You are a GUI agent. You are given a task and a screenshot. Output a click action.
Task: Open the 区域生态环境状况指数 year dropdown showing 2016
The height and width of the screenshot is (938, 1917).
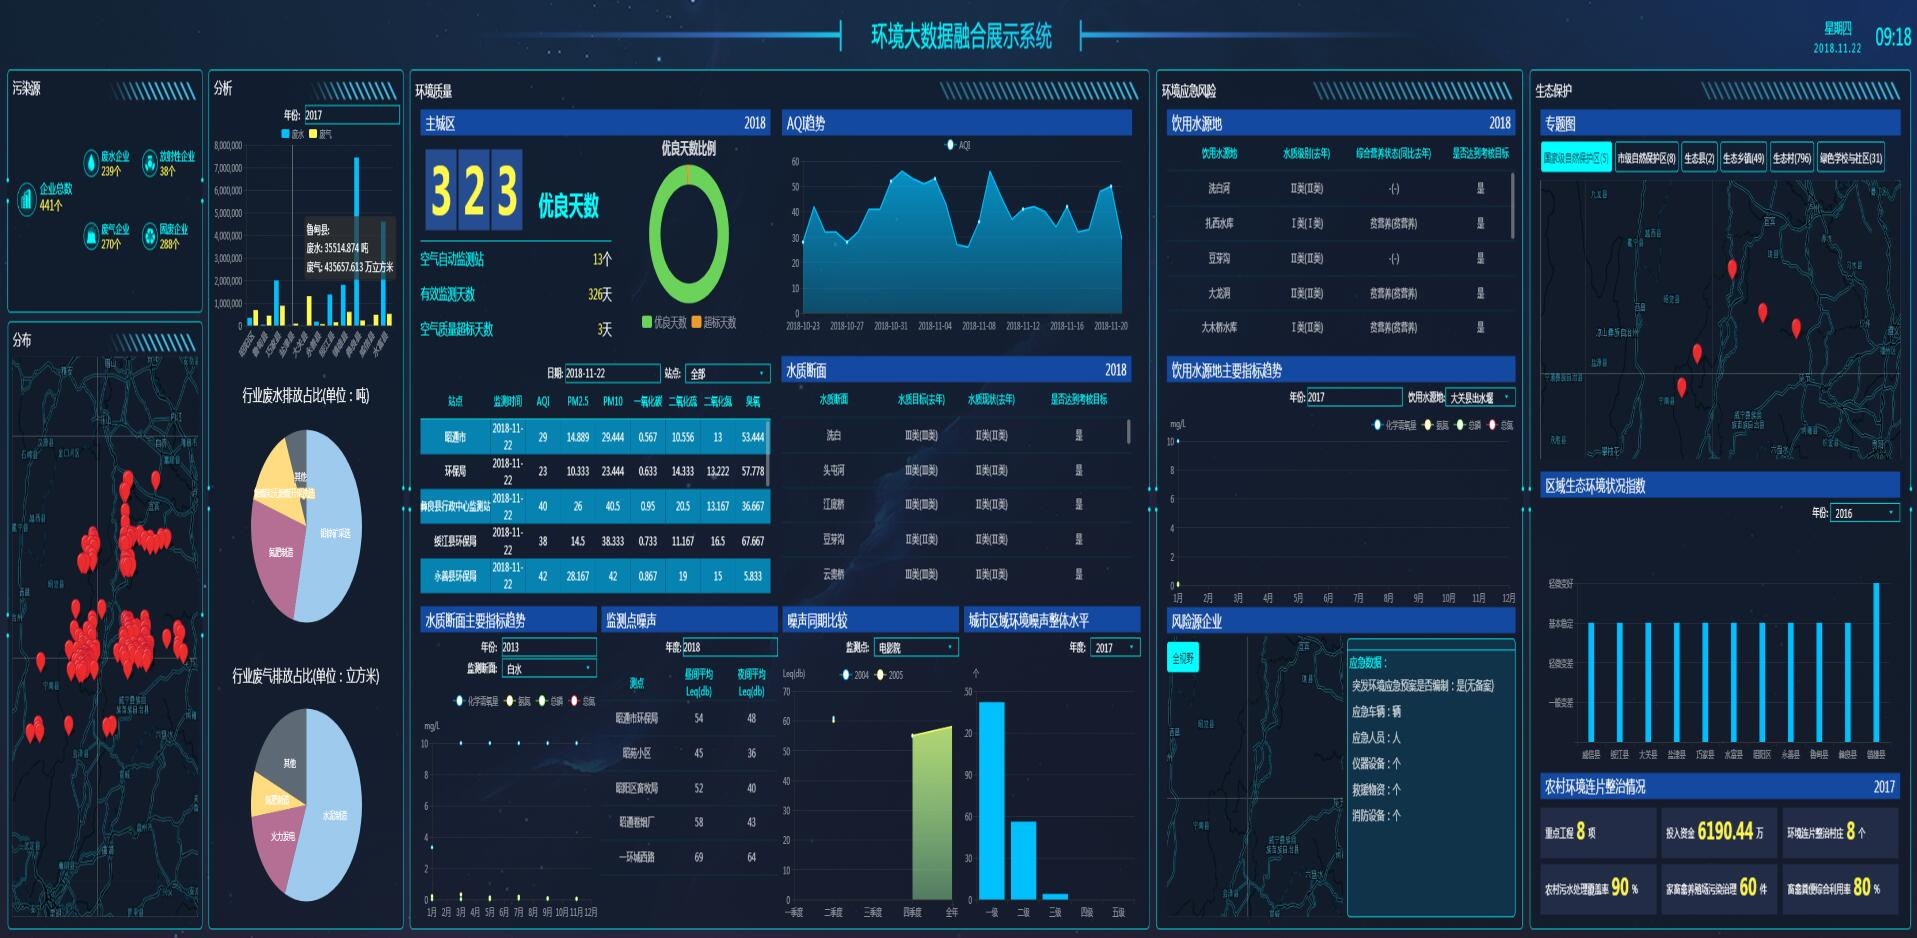[1864, 513]
